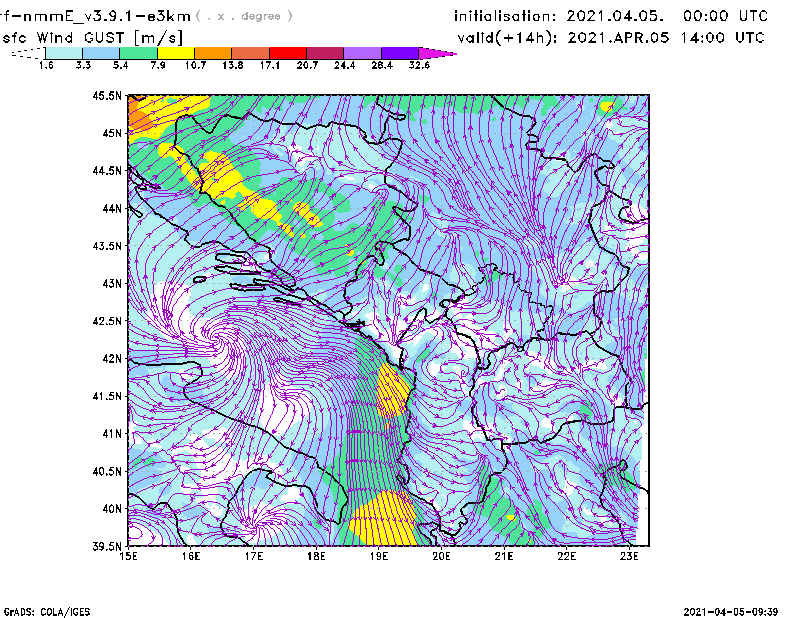Click the 19E longitude label
800x618 pixels.
[379, 556]
